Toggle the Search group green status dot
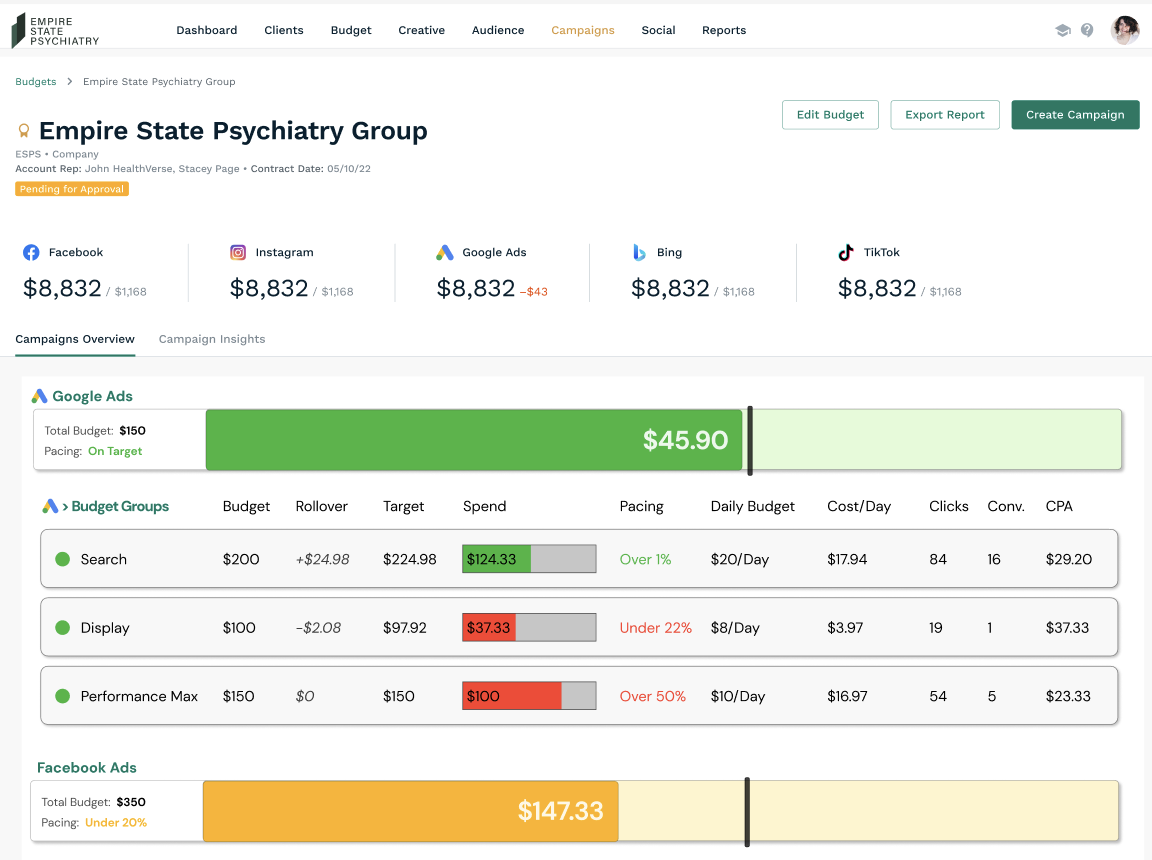Image resolution: width=1152 pixels, height=860 pixels. [62, 559]
